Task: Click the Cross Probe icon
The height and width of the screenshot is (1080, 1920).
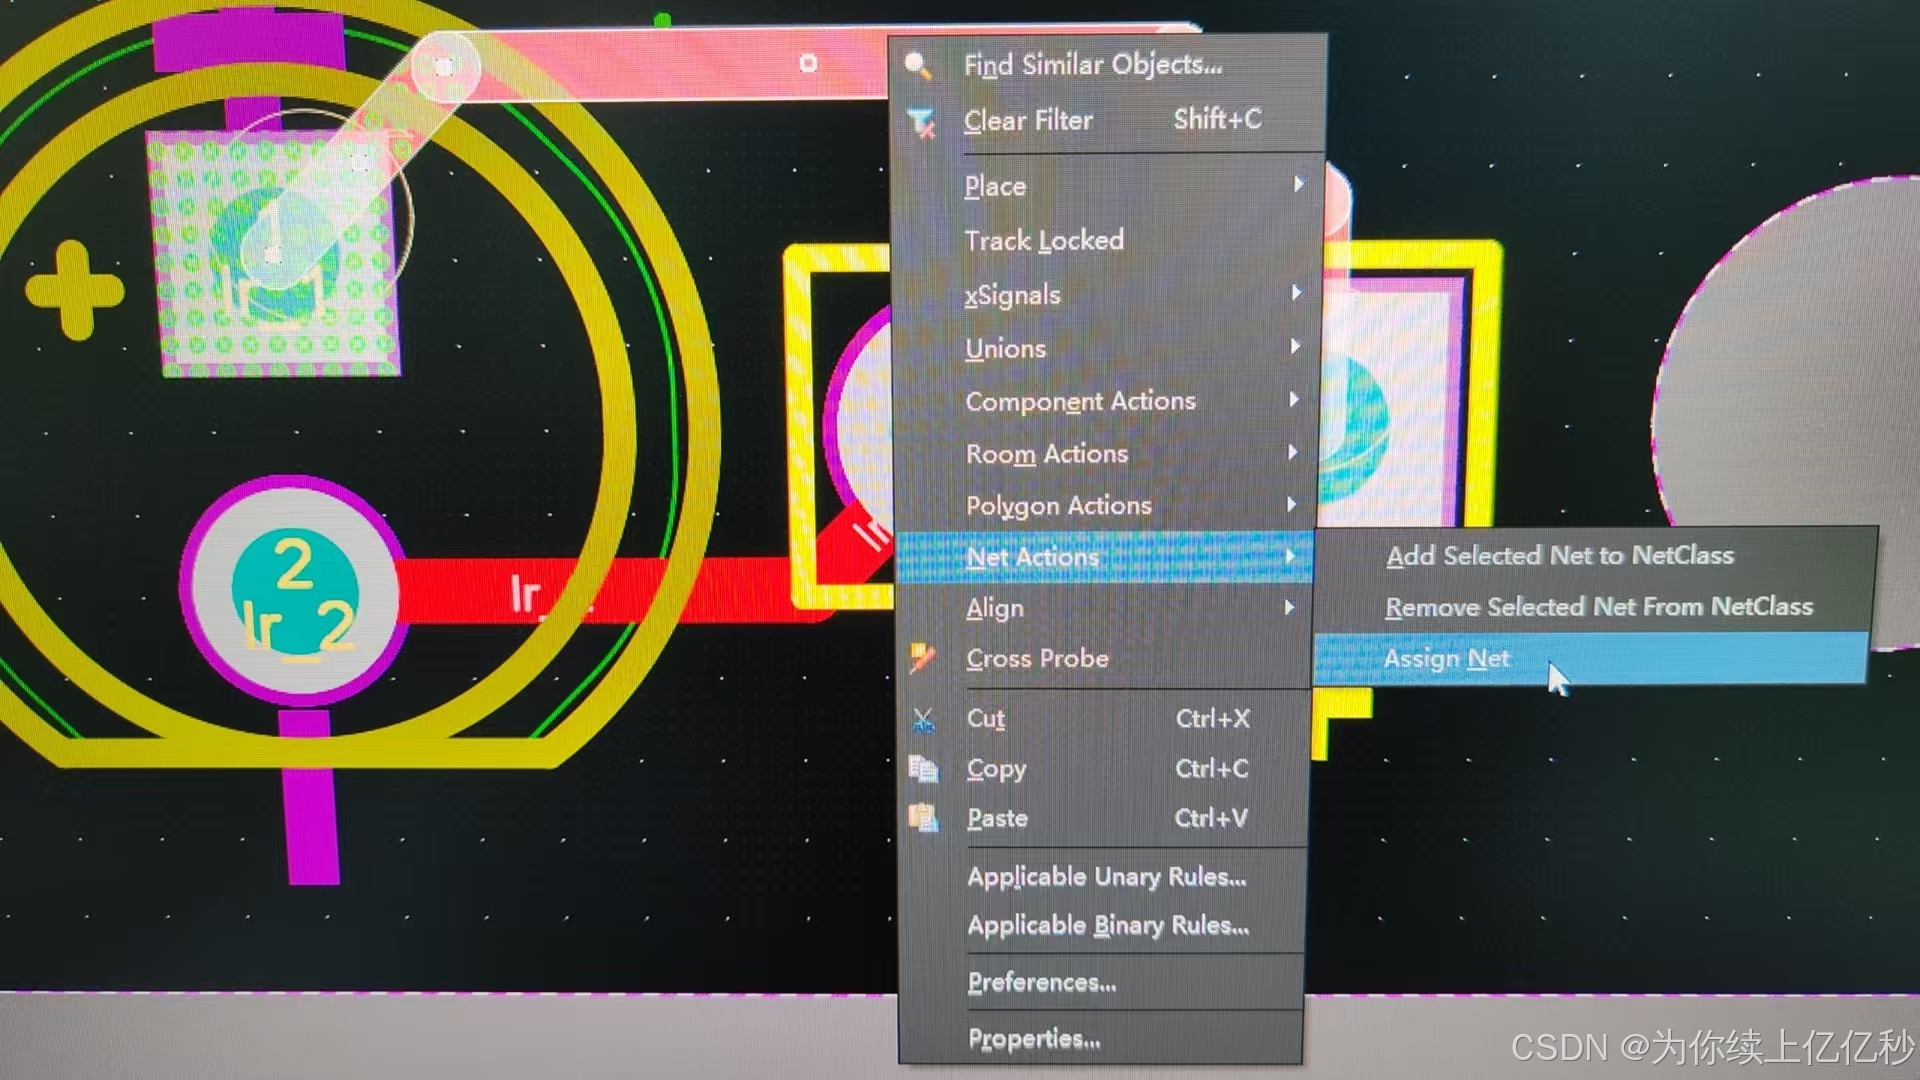Action: coord(922,658)
